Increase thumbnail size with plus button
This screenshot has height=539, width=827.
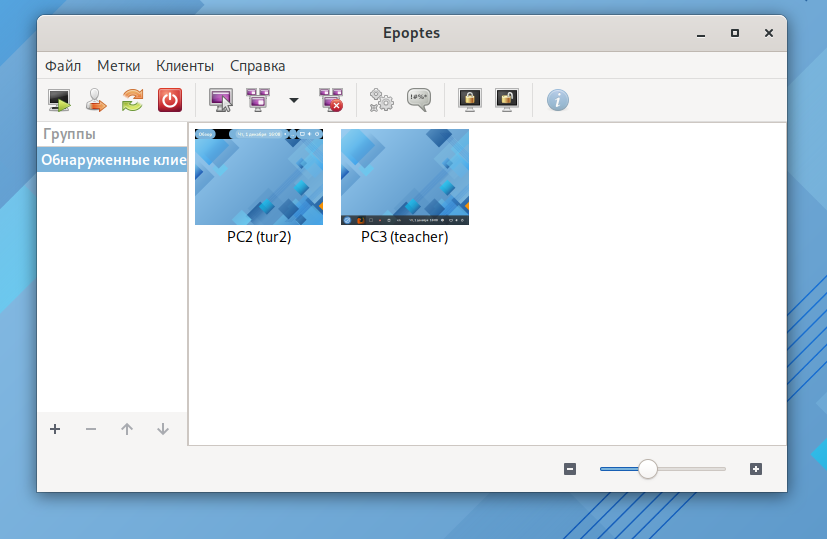[x=756, y=469]
